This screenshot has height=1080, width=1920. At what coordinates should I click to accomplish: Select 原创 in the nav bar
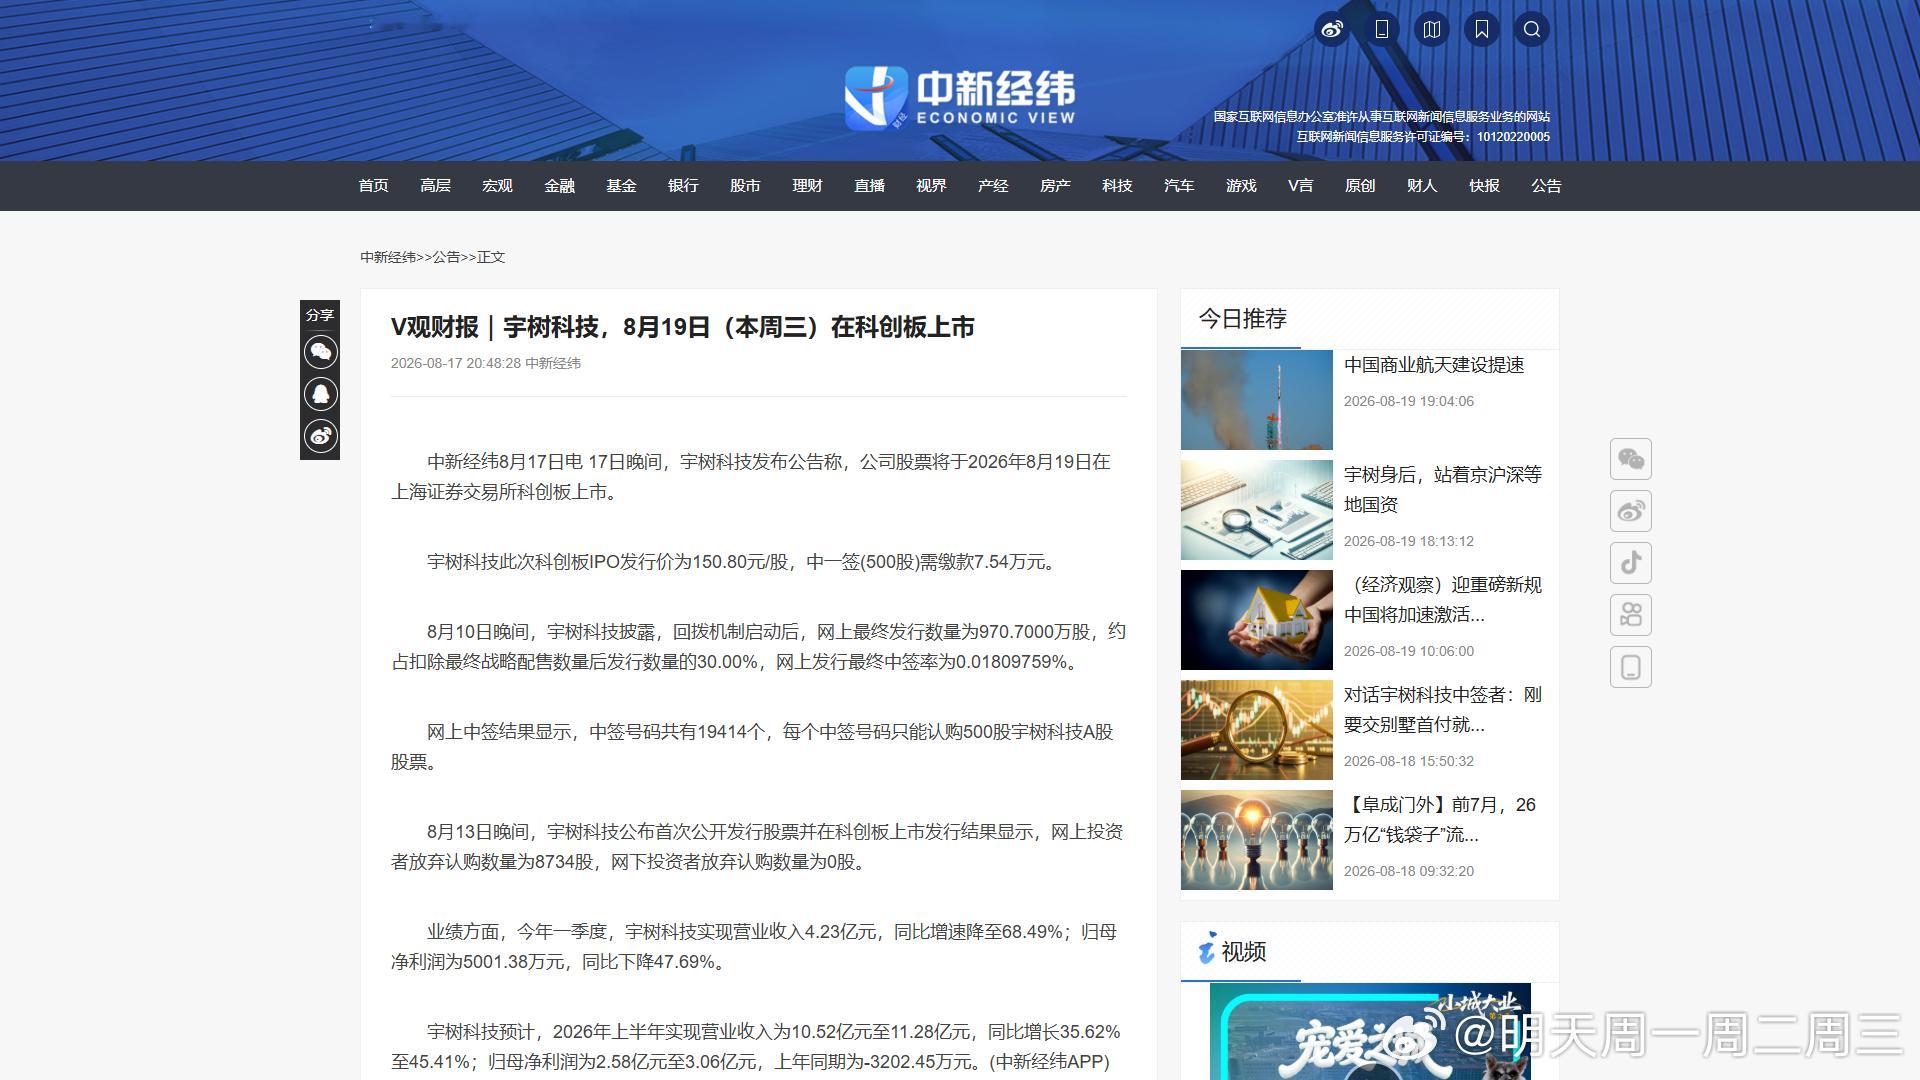point(1361,186)
